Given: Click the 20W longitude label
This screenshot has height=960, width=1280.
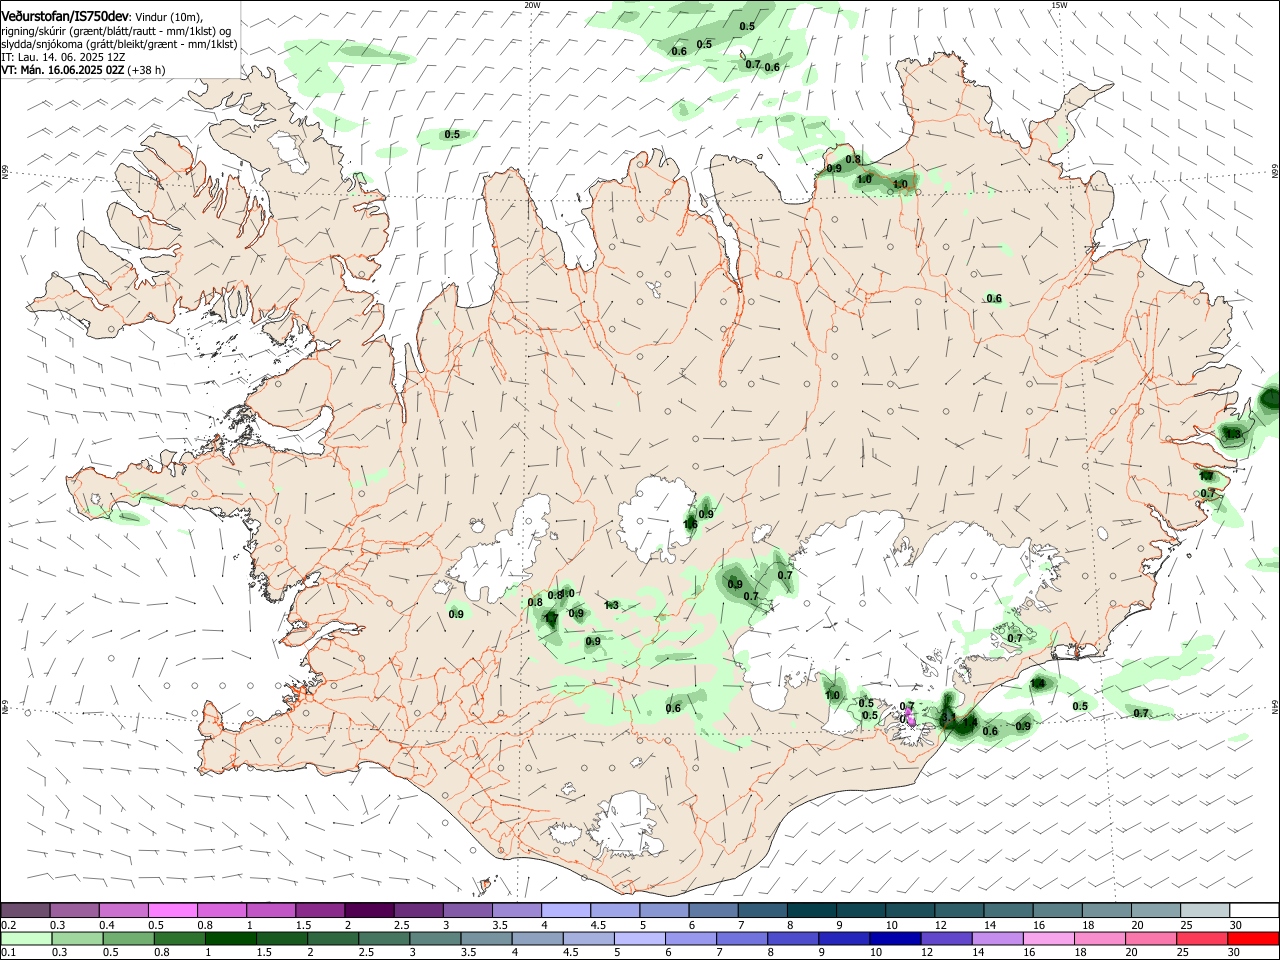Looking at the screenshot, I should [532, 5].
